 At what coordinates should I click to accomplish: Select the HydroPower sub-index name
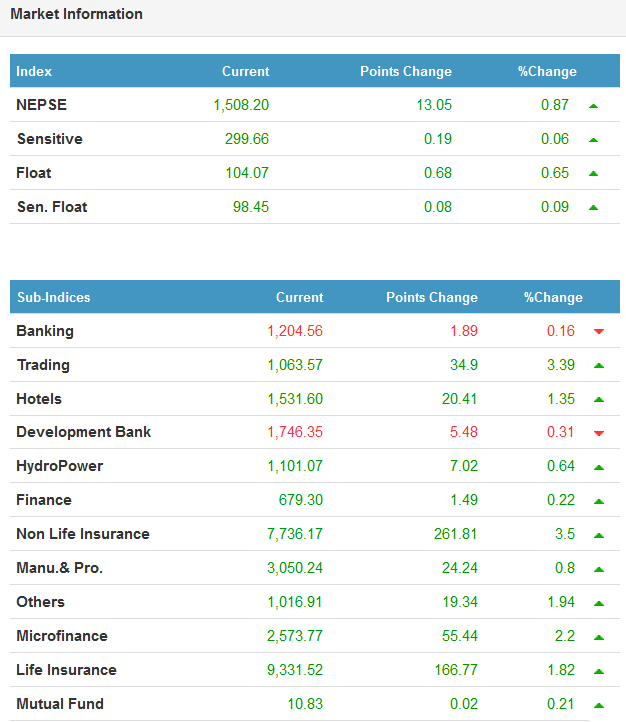(60, 466)
